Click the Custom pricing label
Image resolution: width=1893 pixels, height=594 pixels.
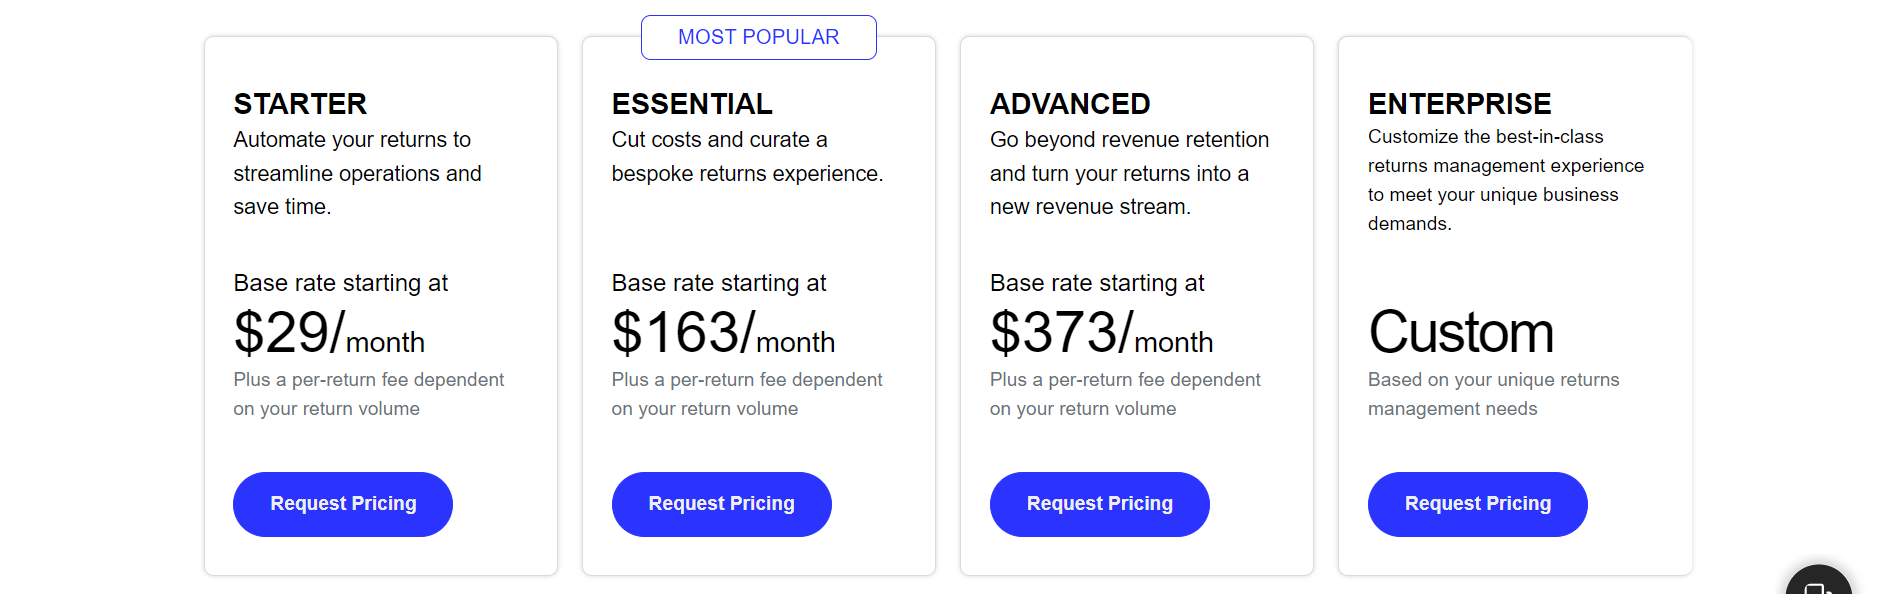(1461, 333)
